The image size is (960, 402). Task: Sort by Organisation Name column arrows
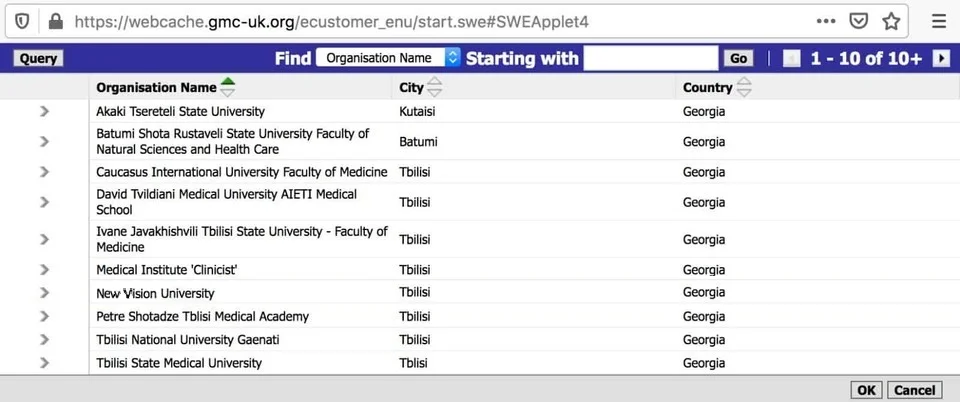coord(228,87)
